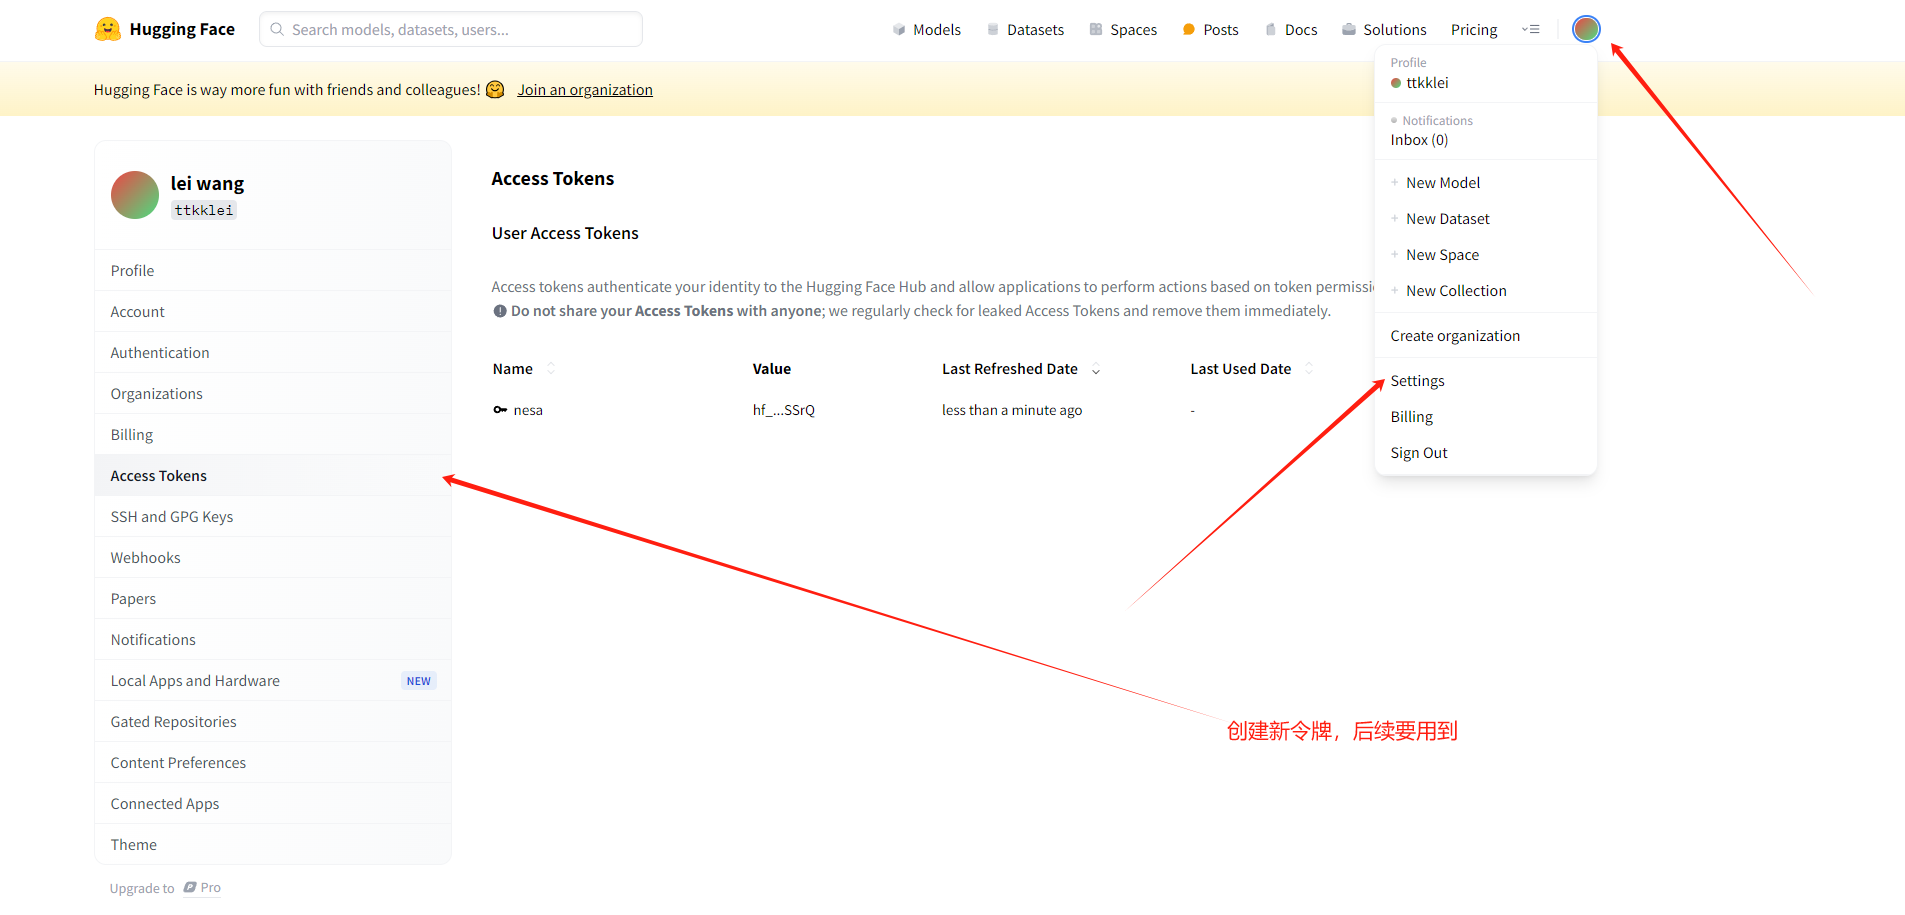Sort tokens by Last Refreshed Date
Viewport: 1905px width, 915px height.
point(1096,370)
